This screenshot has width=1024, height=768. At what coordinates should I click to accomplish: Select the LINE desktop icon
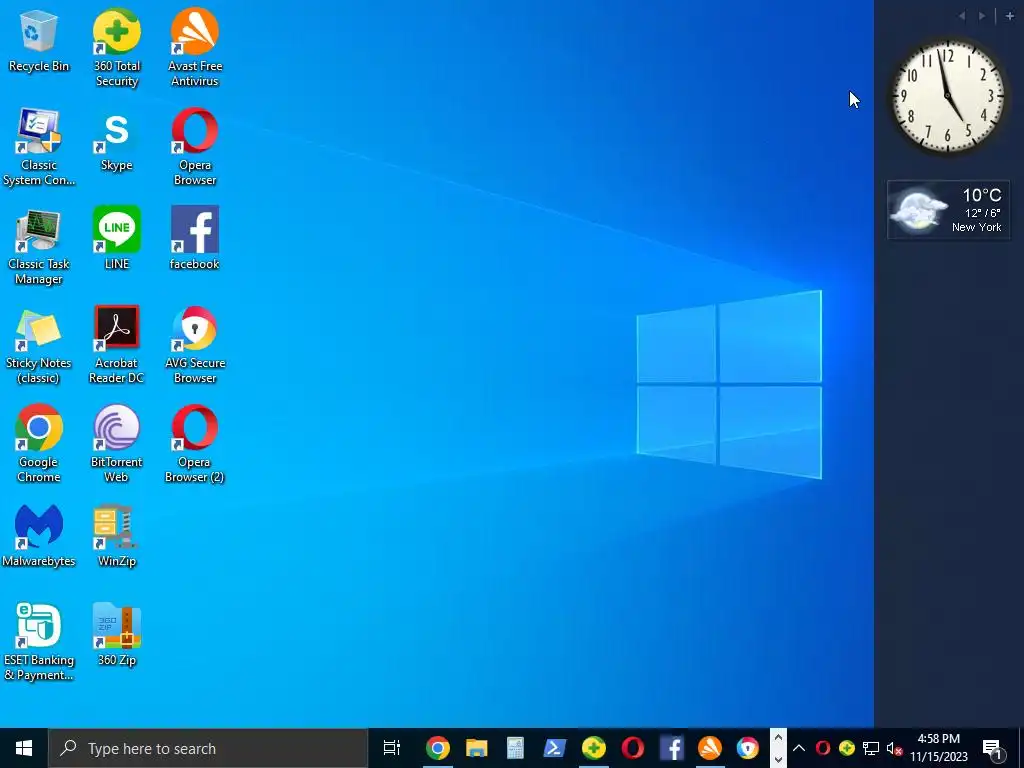pos(116,238)
